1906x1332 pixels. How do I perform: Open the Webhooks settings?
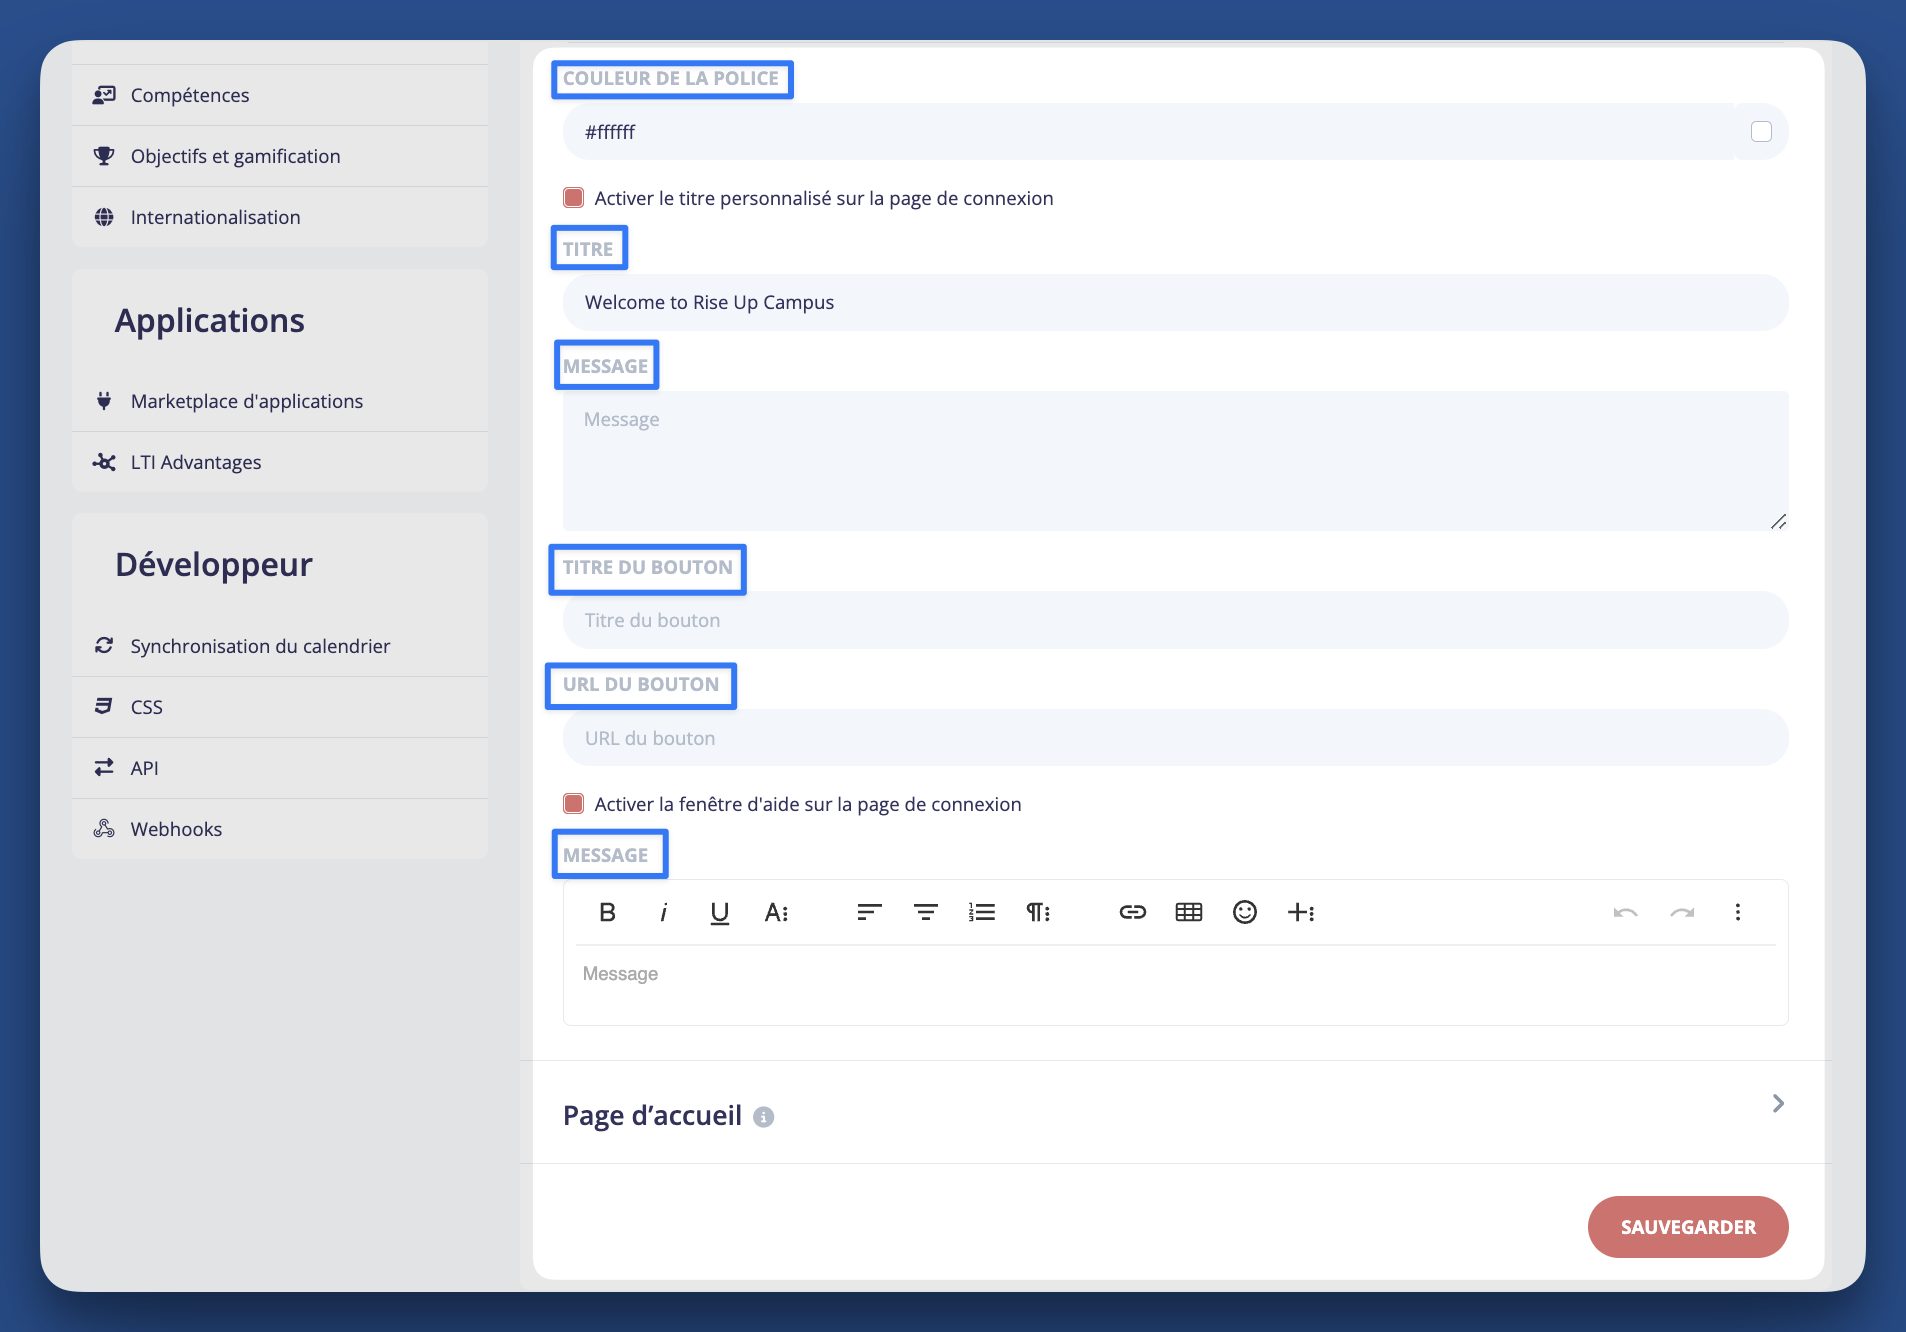[280, 829]
